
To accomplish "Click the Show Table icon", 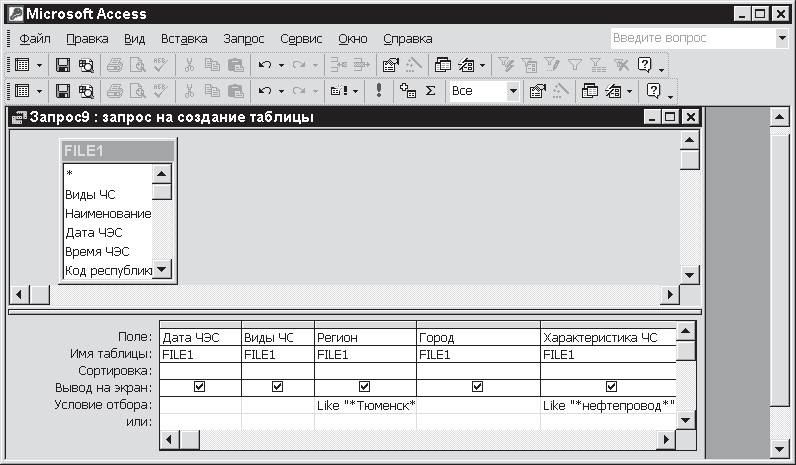I will [x=407, y=91].
